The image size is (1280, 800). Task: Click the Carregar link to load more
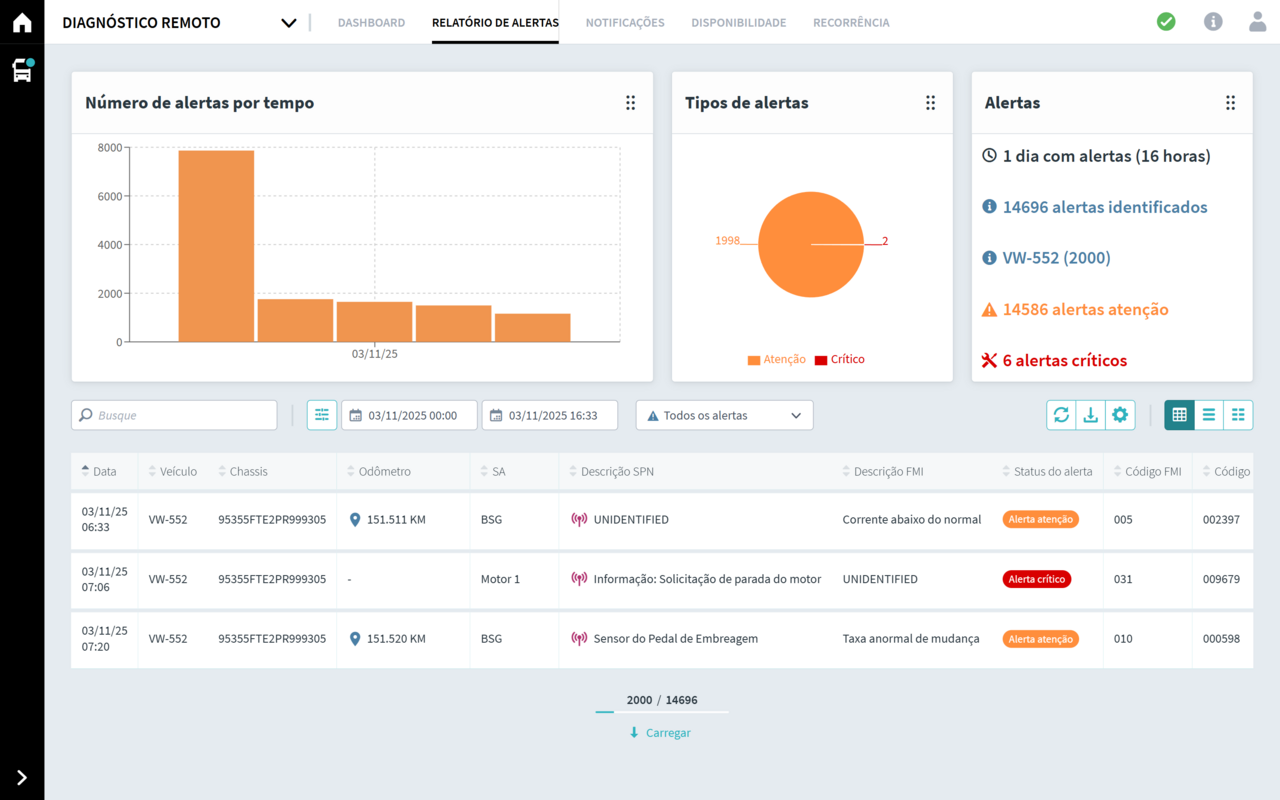pos(660,733)
